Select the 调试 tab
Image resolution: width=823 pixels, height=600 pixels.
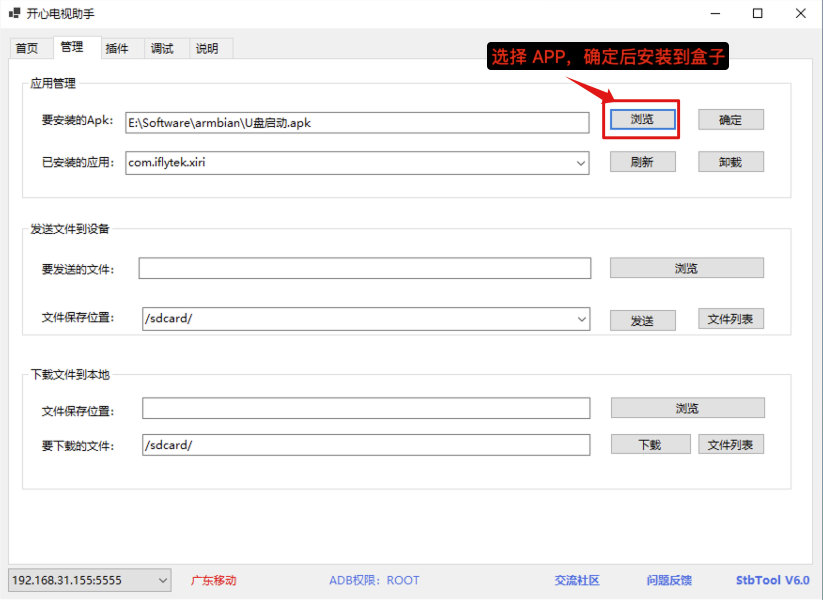[x=162, y=48]
